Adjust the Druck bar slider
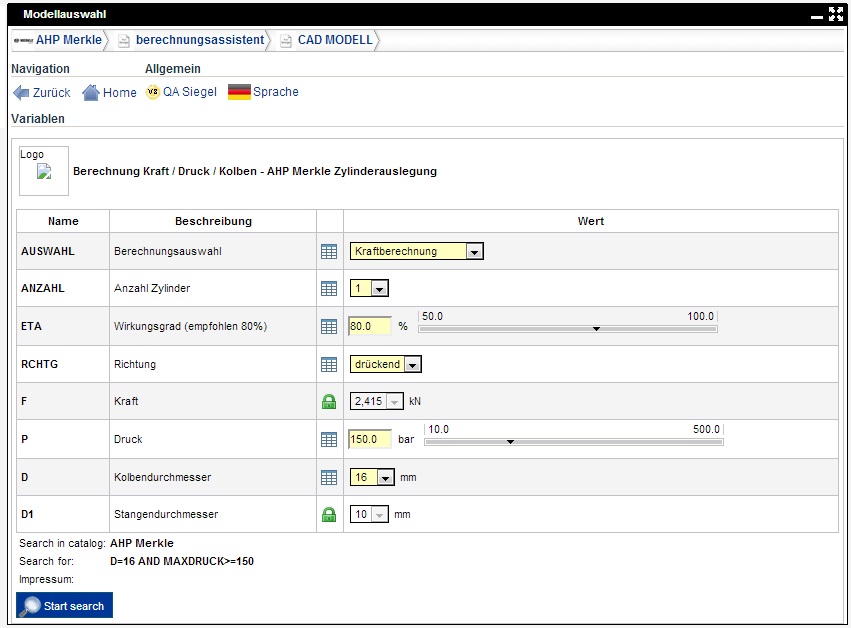The image size is (851, 628). 574,442
